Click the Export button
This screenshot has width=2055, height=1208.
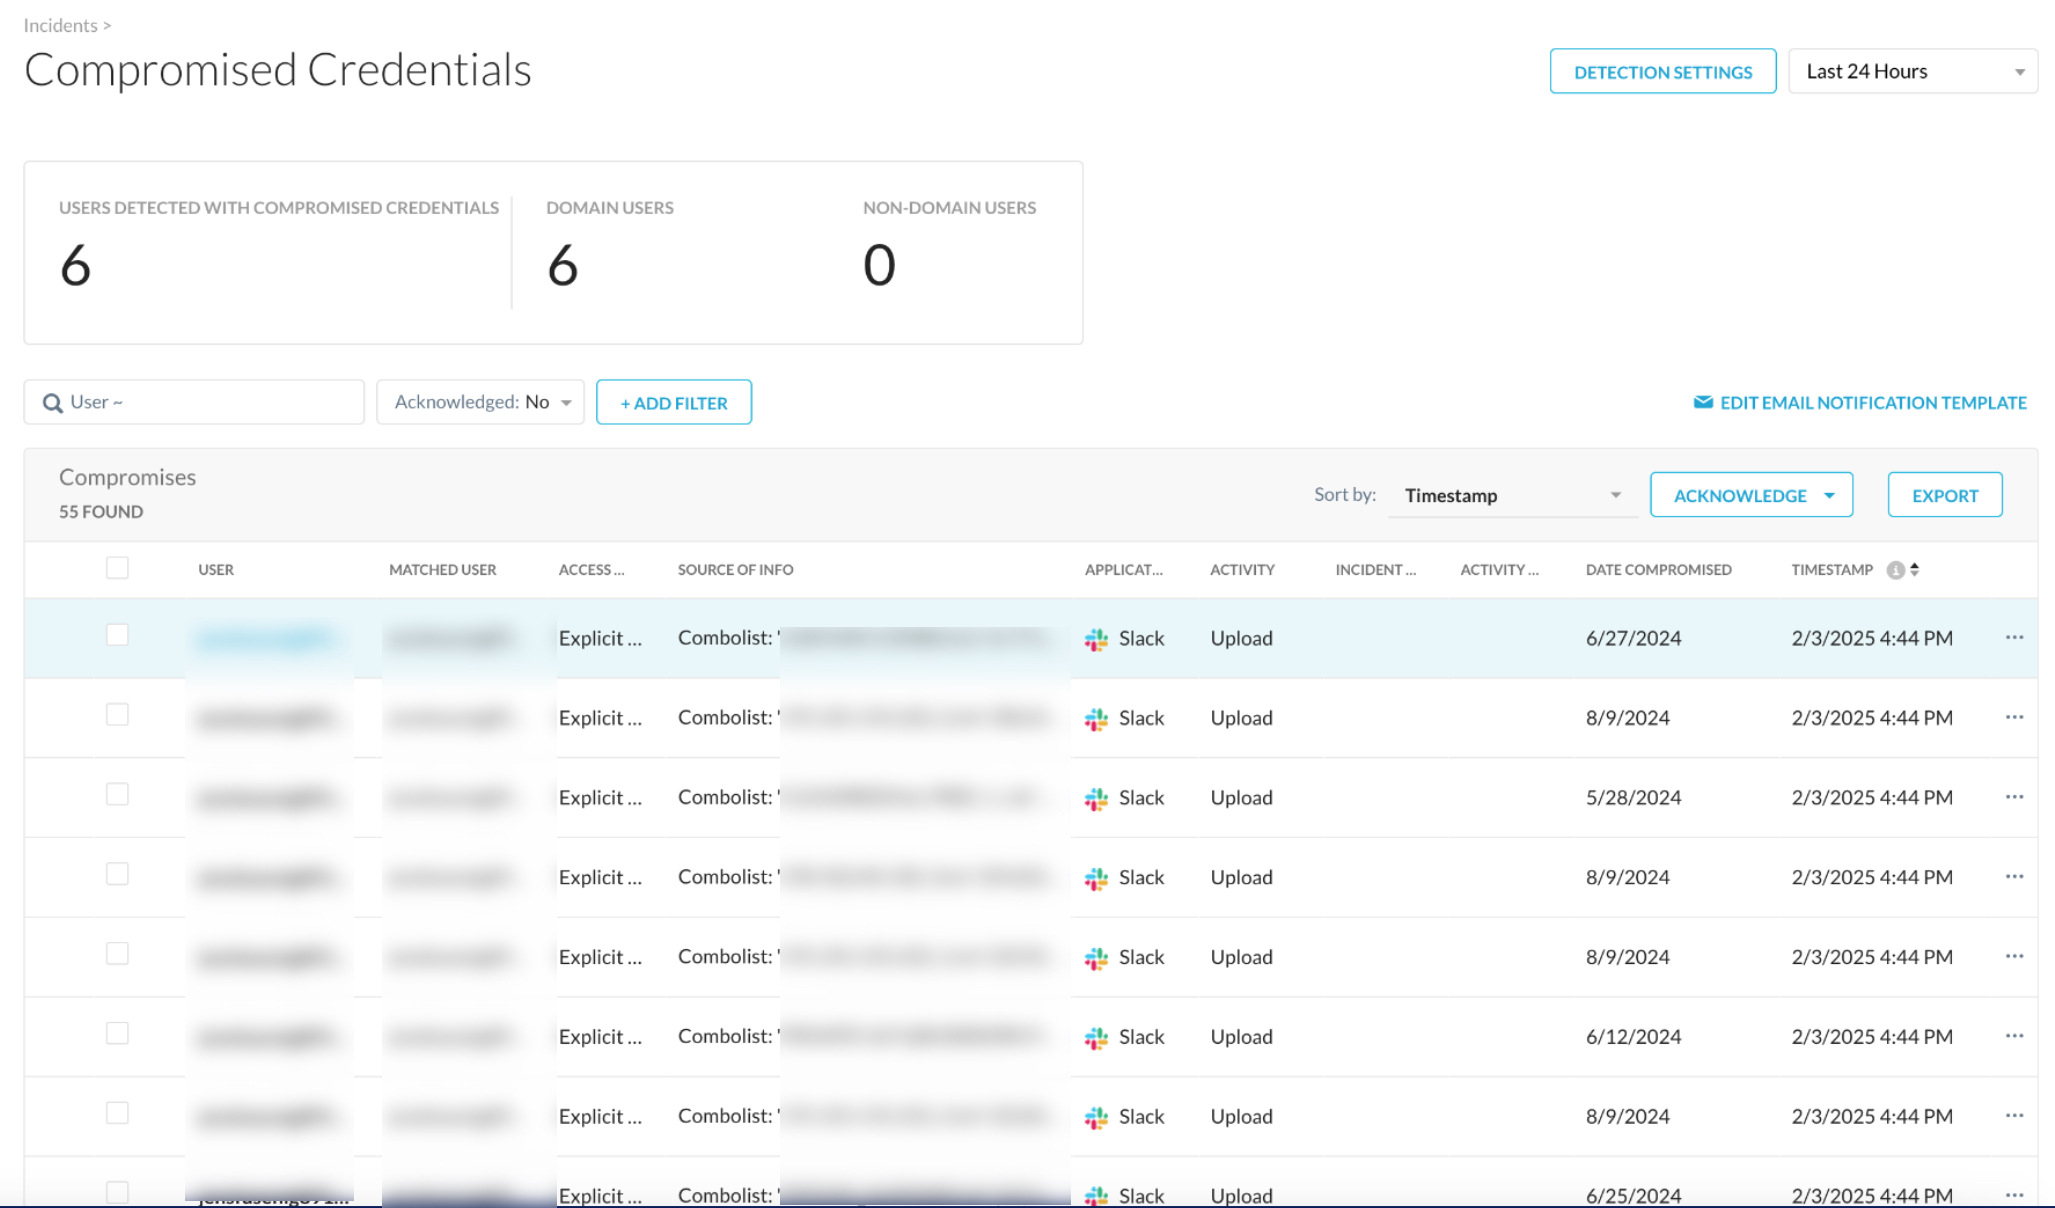[1944, 494]
